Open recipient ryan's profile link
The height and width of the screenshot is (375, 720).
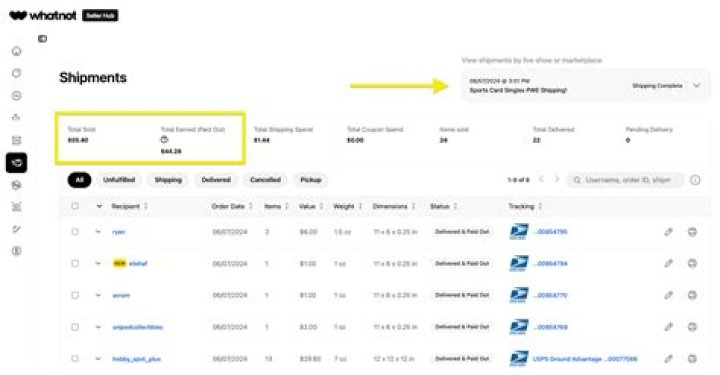pyautogui.click(x=118, y=232)
